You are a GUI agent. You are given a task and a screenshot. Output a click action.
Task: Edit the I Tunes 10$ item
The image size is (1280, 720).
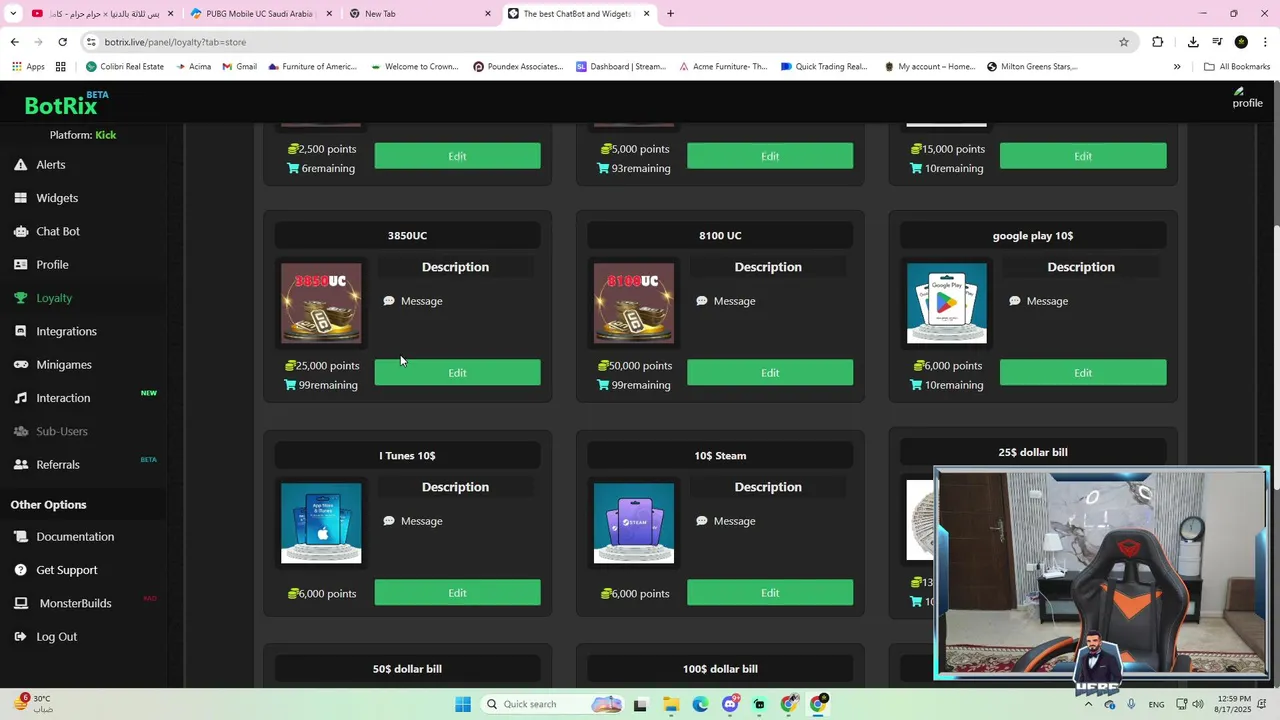[x=457, y=593]
